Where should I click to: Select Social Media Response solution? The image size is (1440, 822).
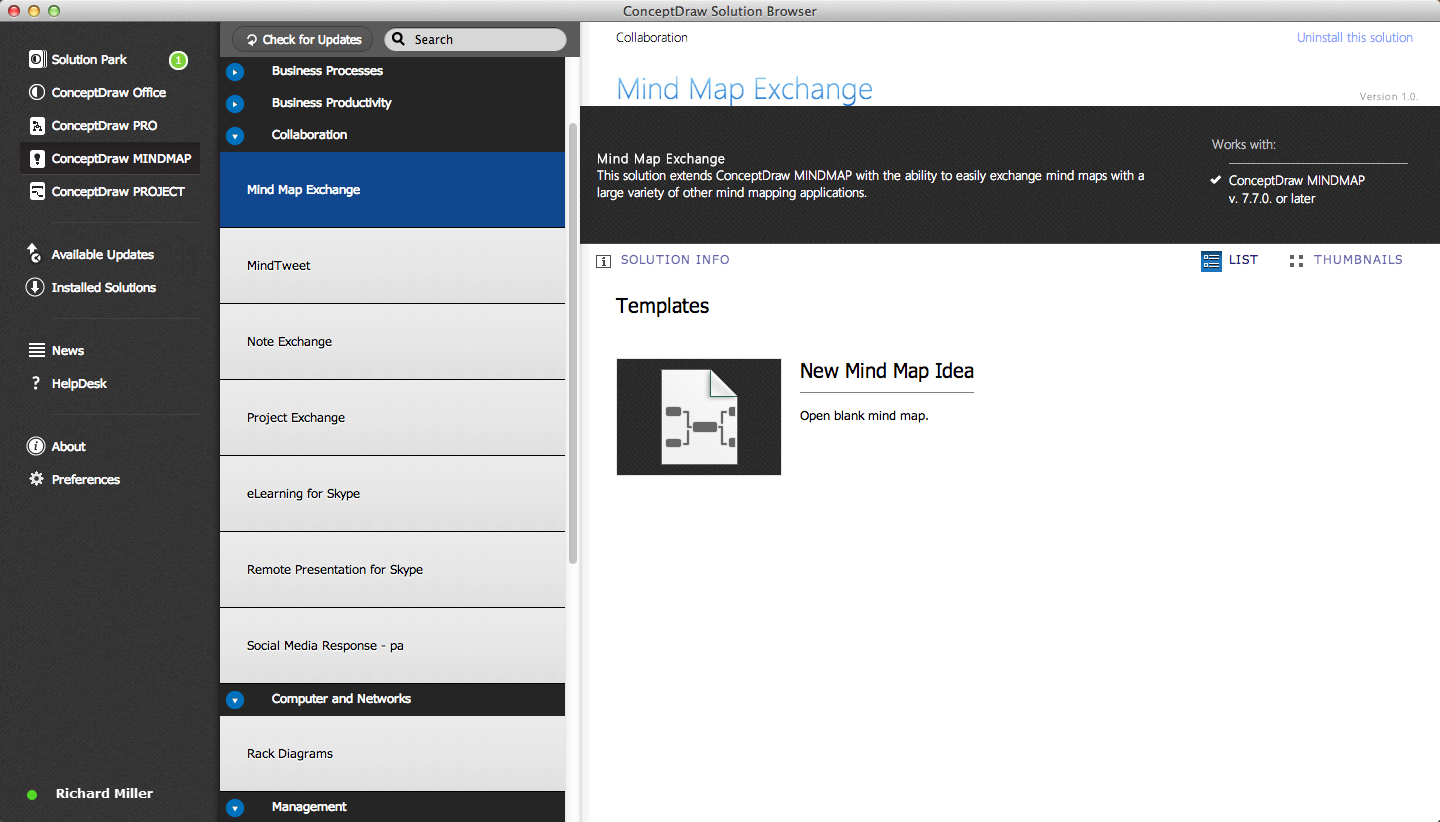tap(392, 646)
